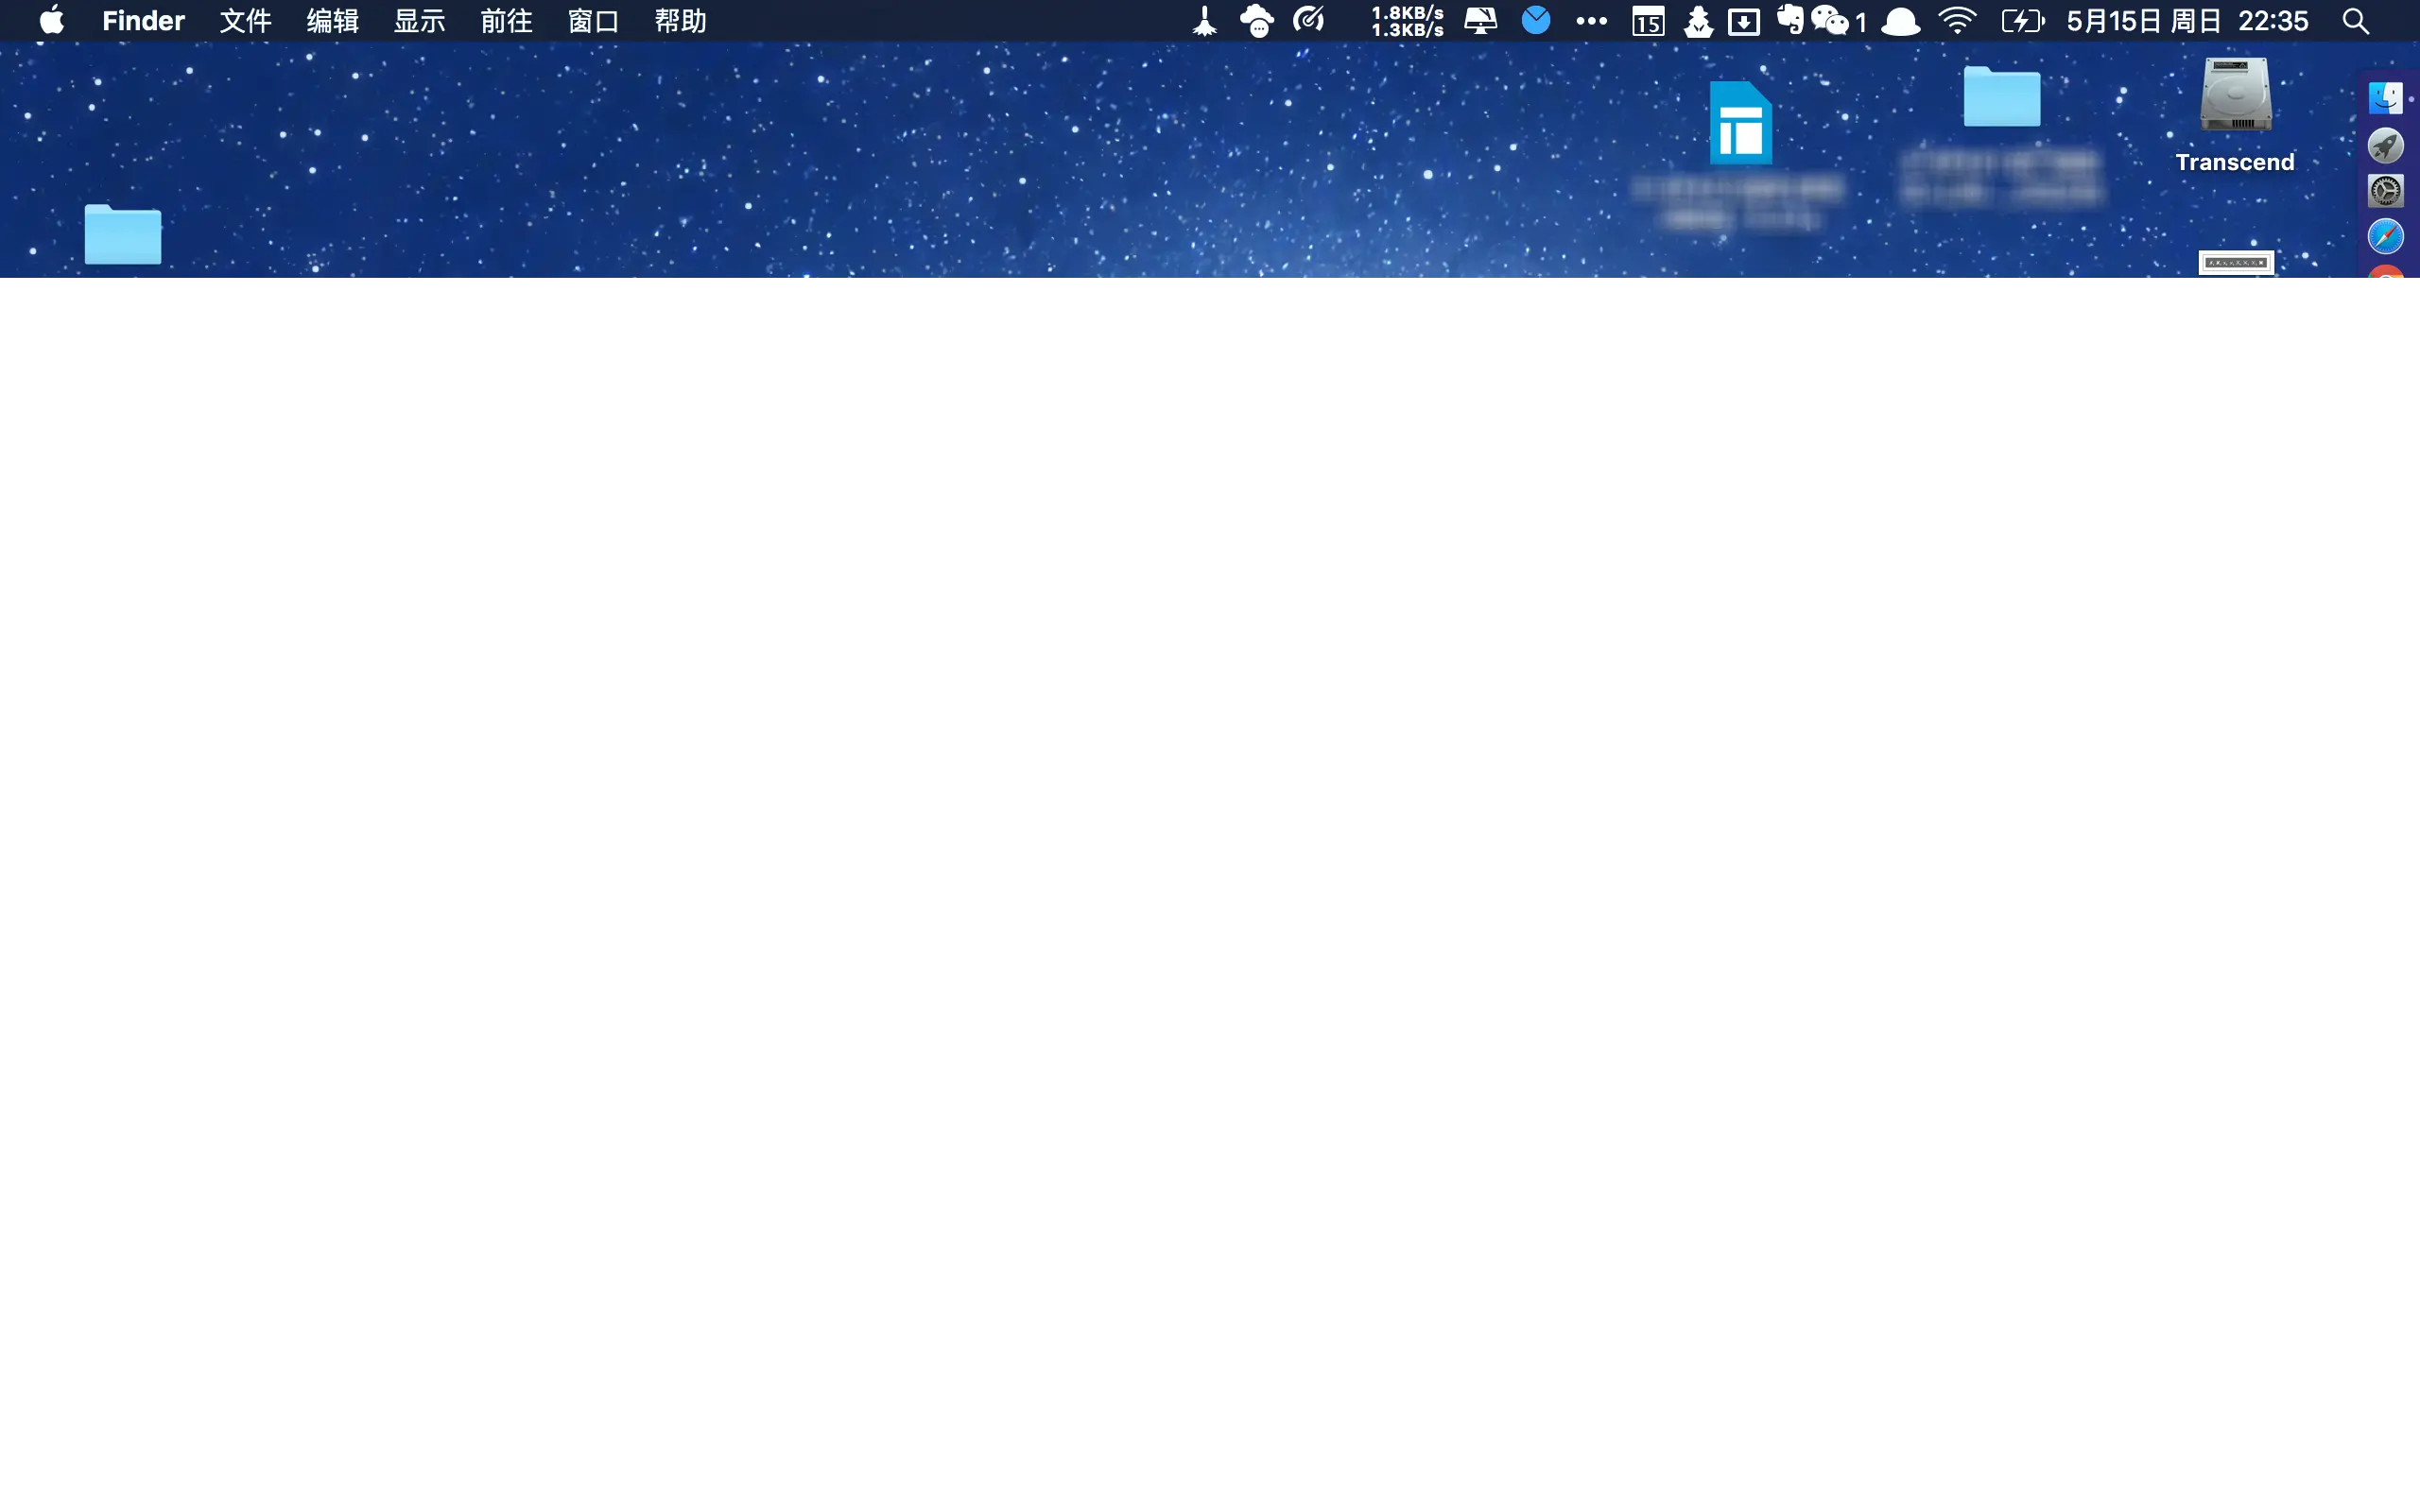
Task: Open the network speed monitor readout
Action: 1407,21
